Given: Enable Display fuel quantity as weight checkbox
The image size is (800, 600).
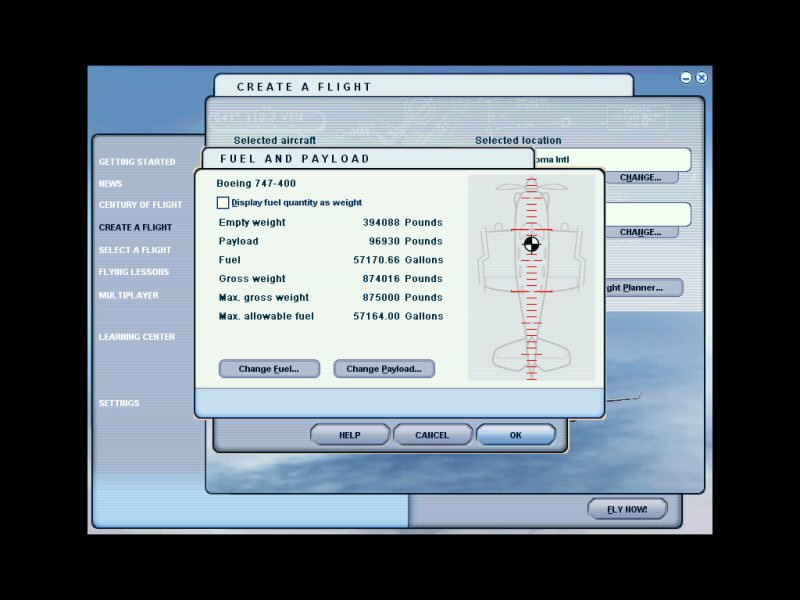Looking at the screenshot, I should coord(223,202).
